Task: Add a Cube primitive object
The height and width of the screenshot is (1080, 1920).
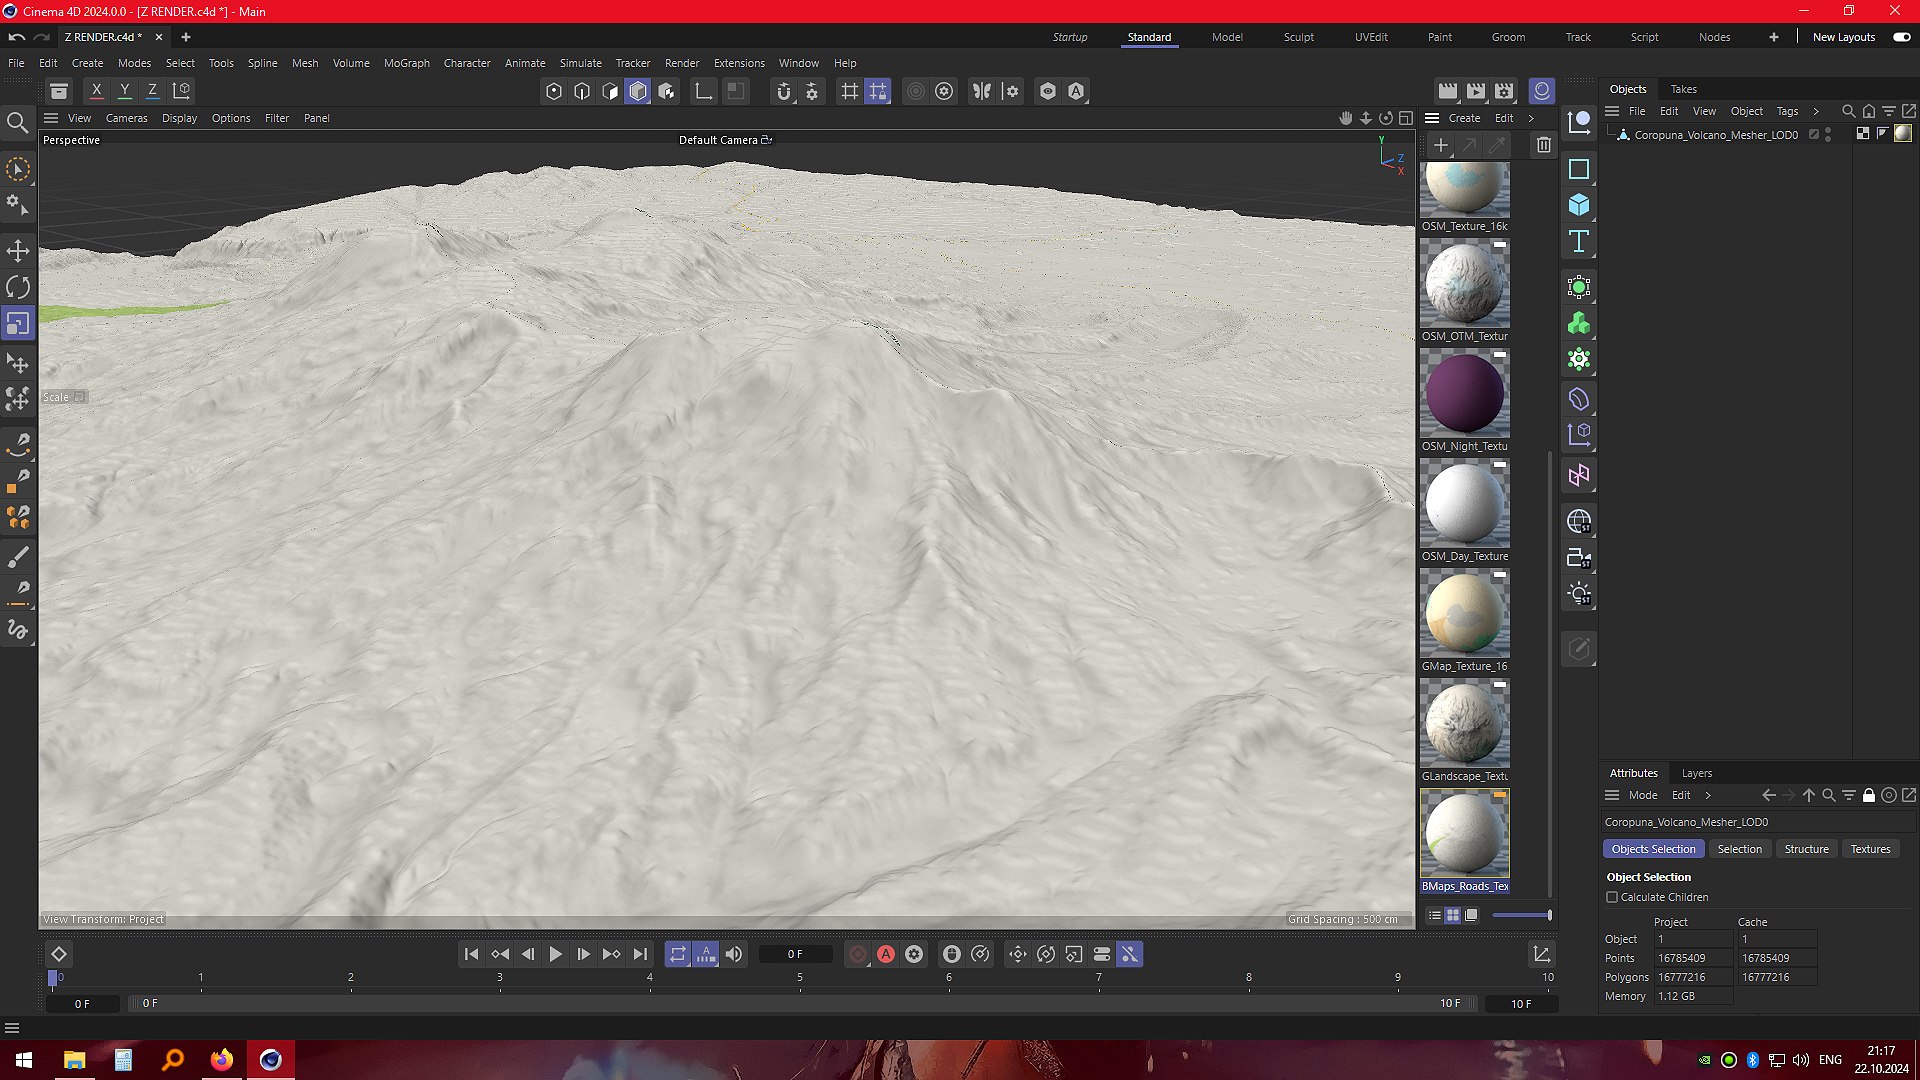Action: (1579, 205)
